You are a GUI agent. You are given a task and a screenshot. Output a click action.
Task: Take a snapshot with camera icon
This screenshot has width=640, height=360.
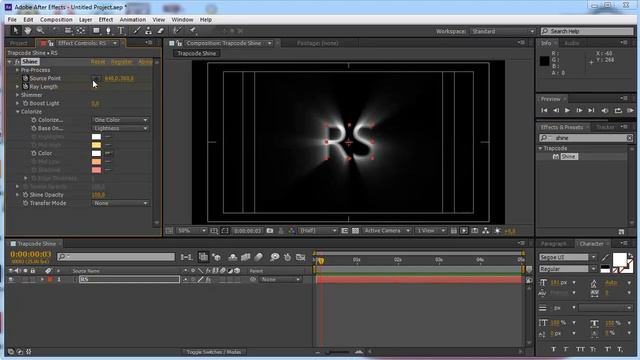click(x=270, y=231)
